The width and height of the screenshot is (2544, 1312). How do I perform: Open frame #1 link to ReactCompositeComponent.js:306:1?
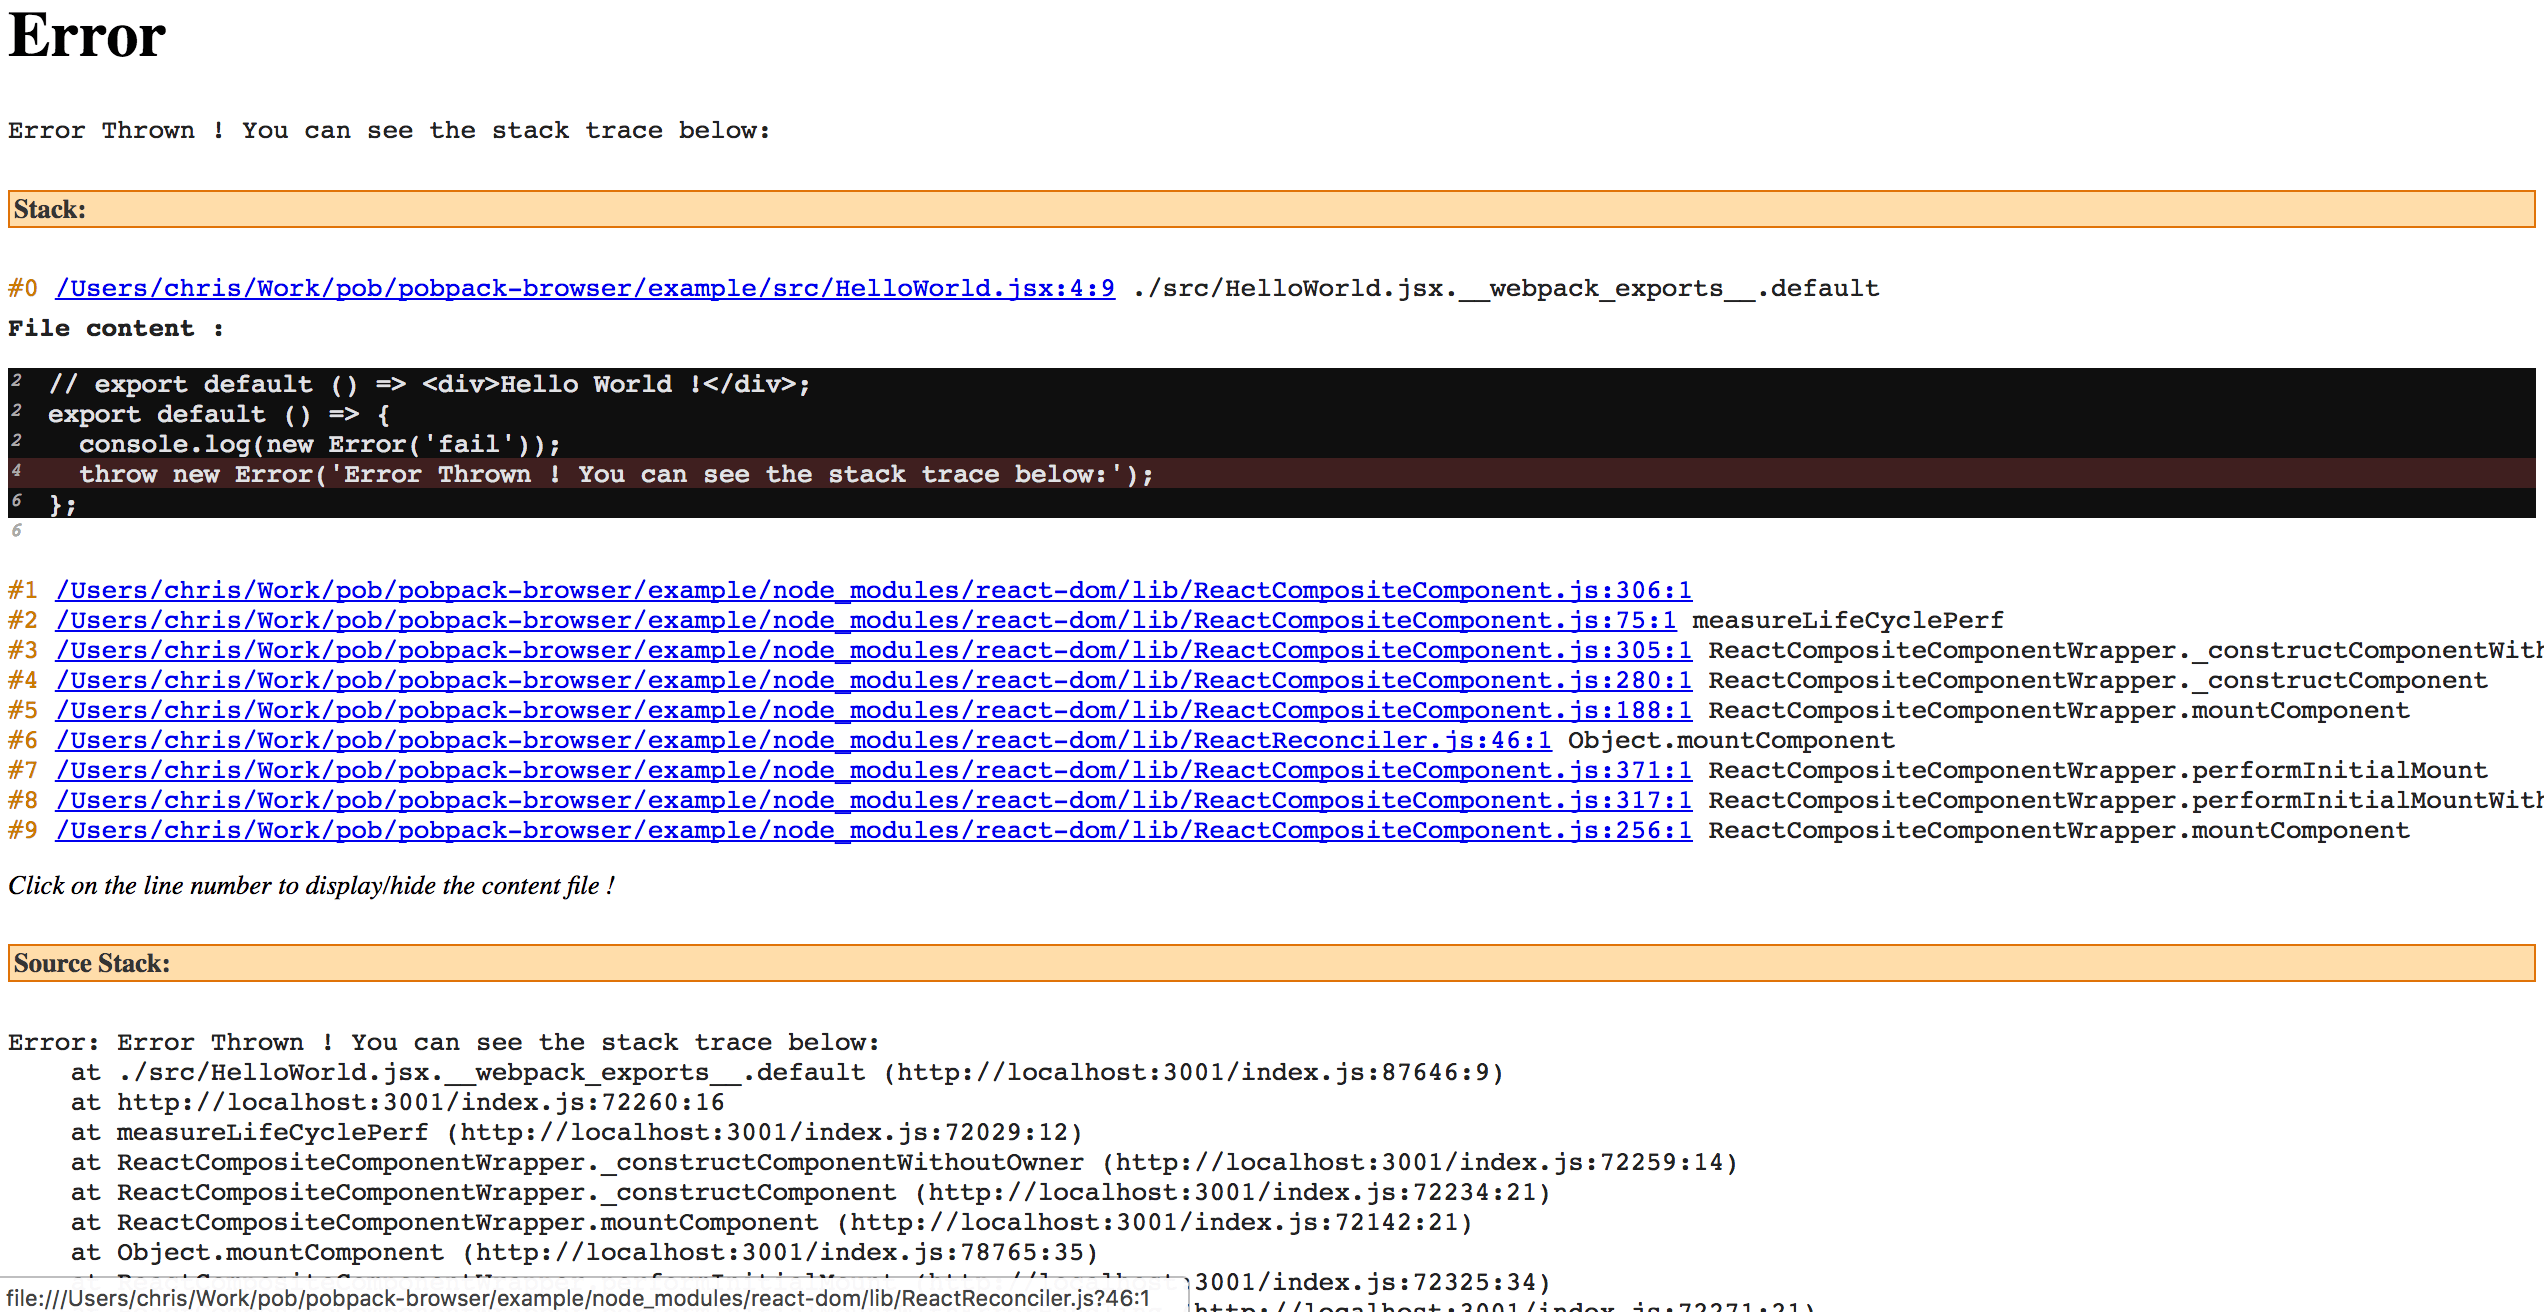point(872,590)
